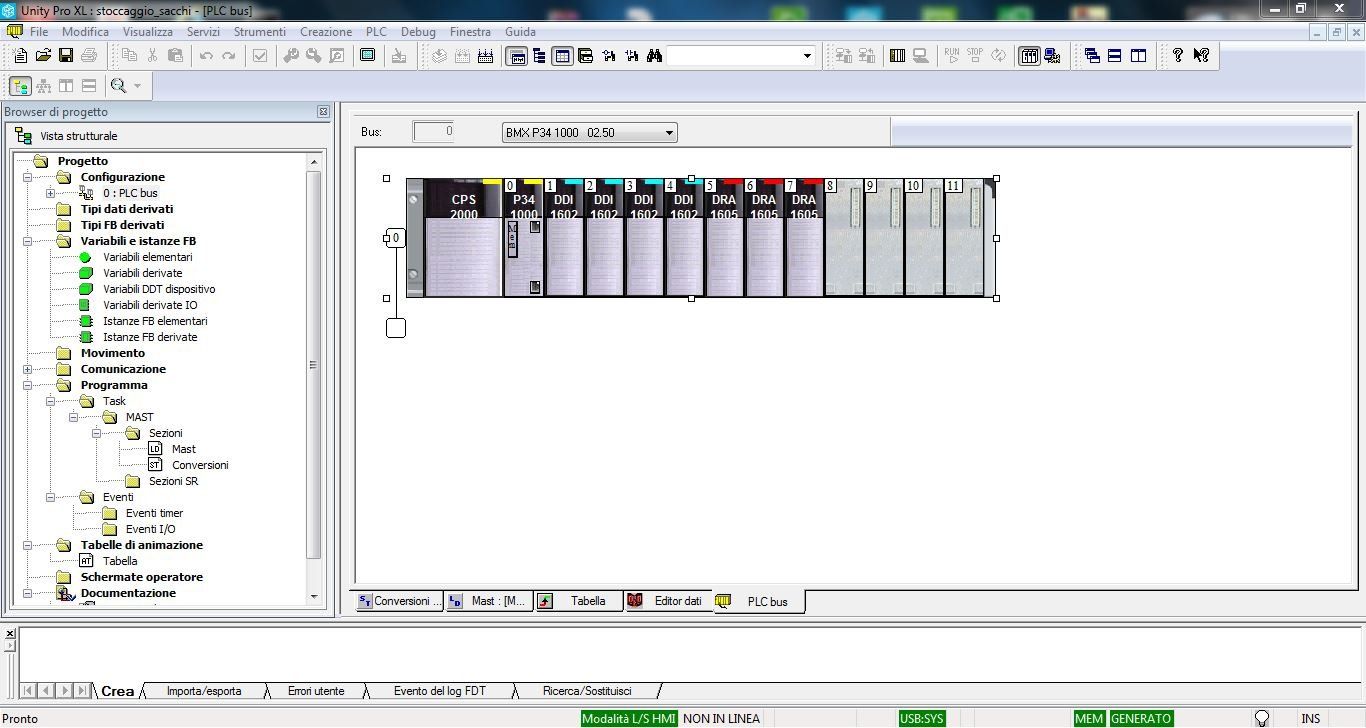Click the cascade windows icon
The image size is (1366, 728).
click(1092, 56)
